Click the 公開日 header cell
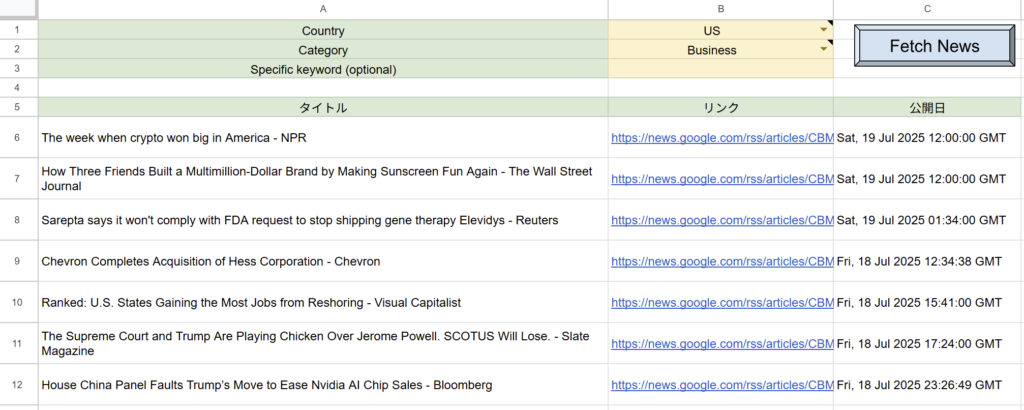This screenshot has height=410, width=1024. point(928,107)
